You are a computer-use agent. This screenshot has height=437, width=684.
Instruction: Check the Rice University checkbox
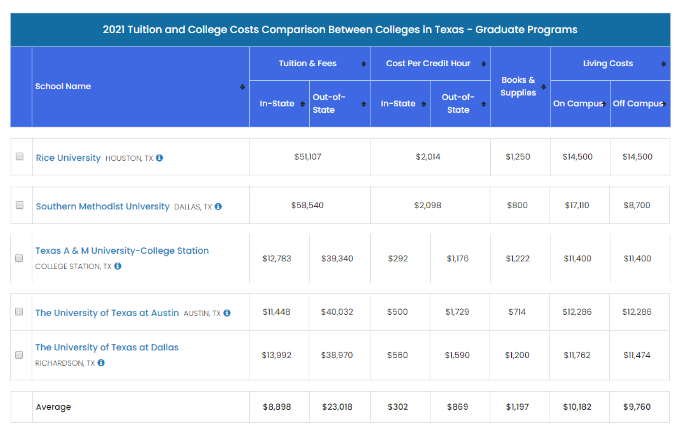pyautogui.click(x=20, y=157)
